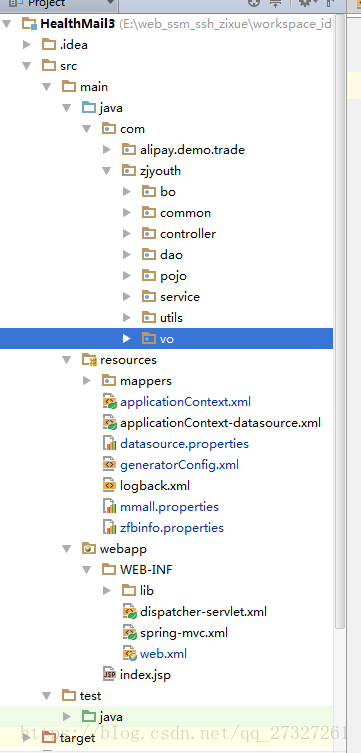361x753 pixels.
Task: Collapse the resources folder arrow
Action: (x=67, y=360)
